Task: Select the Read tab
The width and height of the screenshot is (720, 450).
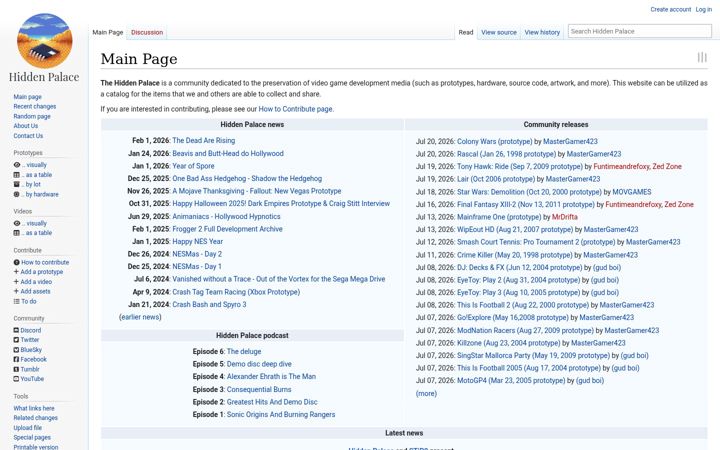Action: point(466,32)
